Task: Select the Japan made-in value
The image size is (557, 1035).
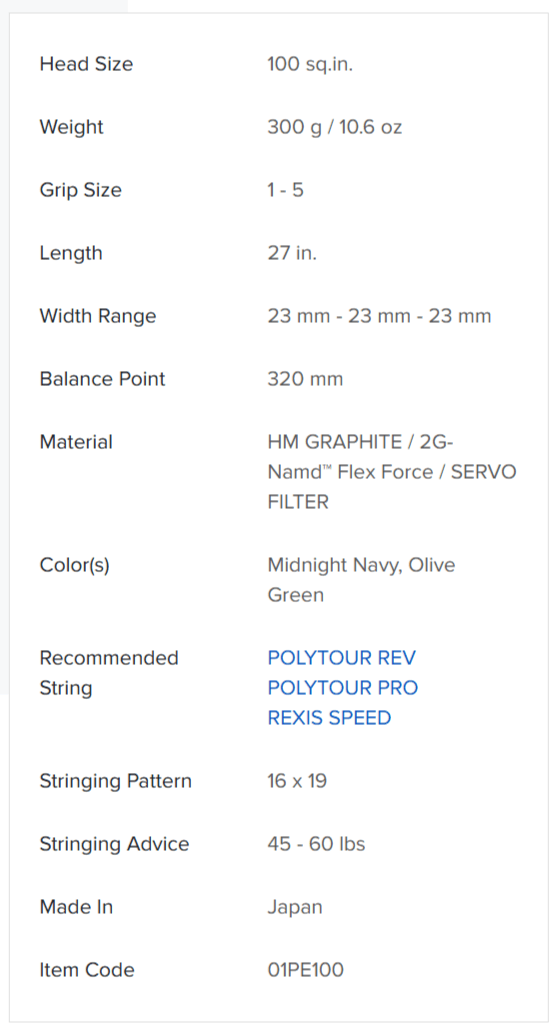Action: click(x=295, y=907)
